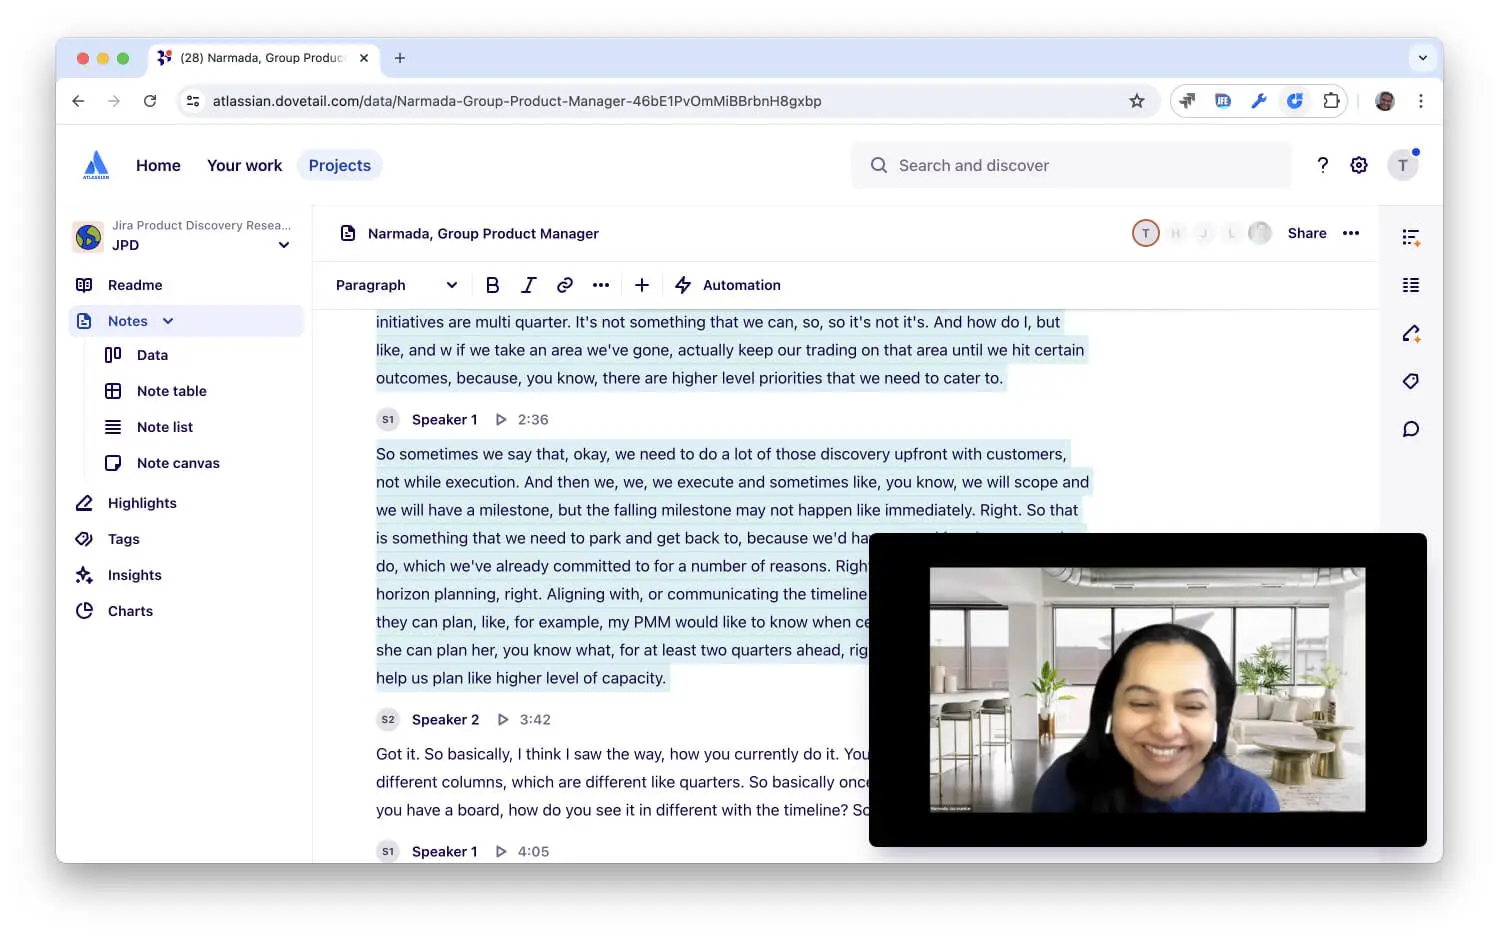This screenshot has height=937, width=1499.
Task: Click the Narmada, Group Product Manager title
Action: coord(483,233)
